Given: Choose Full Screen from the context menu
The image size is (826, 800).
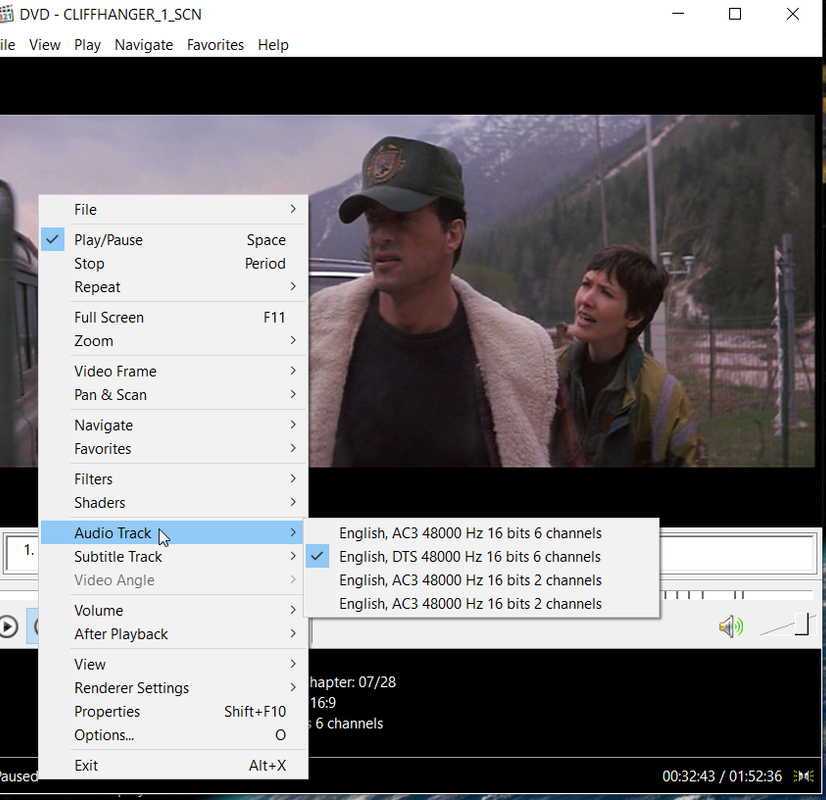Looking at the screenshot, I should pyautogui.click(x=173, y=318).
